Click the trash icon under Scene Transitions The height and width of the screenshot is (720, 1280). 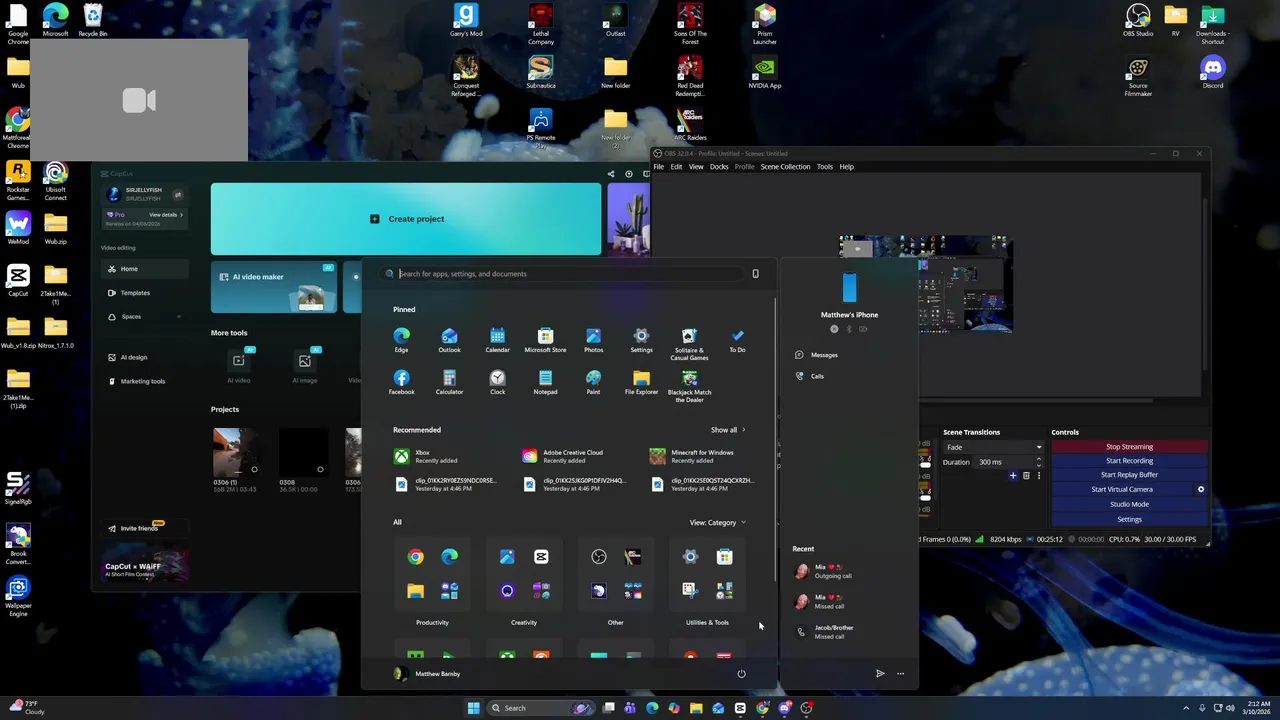1026,476
